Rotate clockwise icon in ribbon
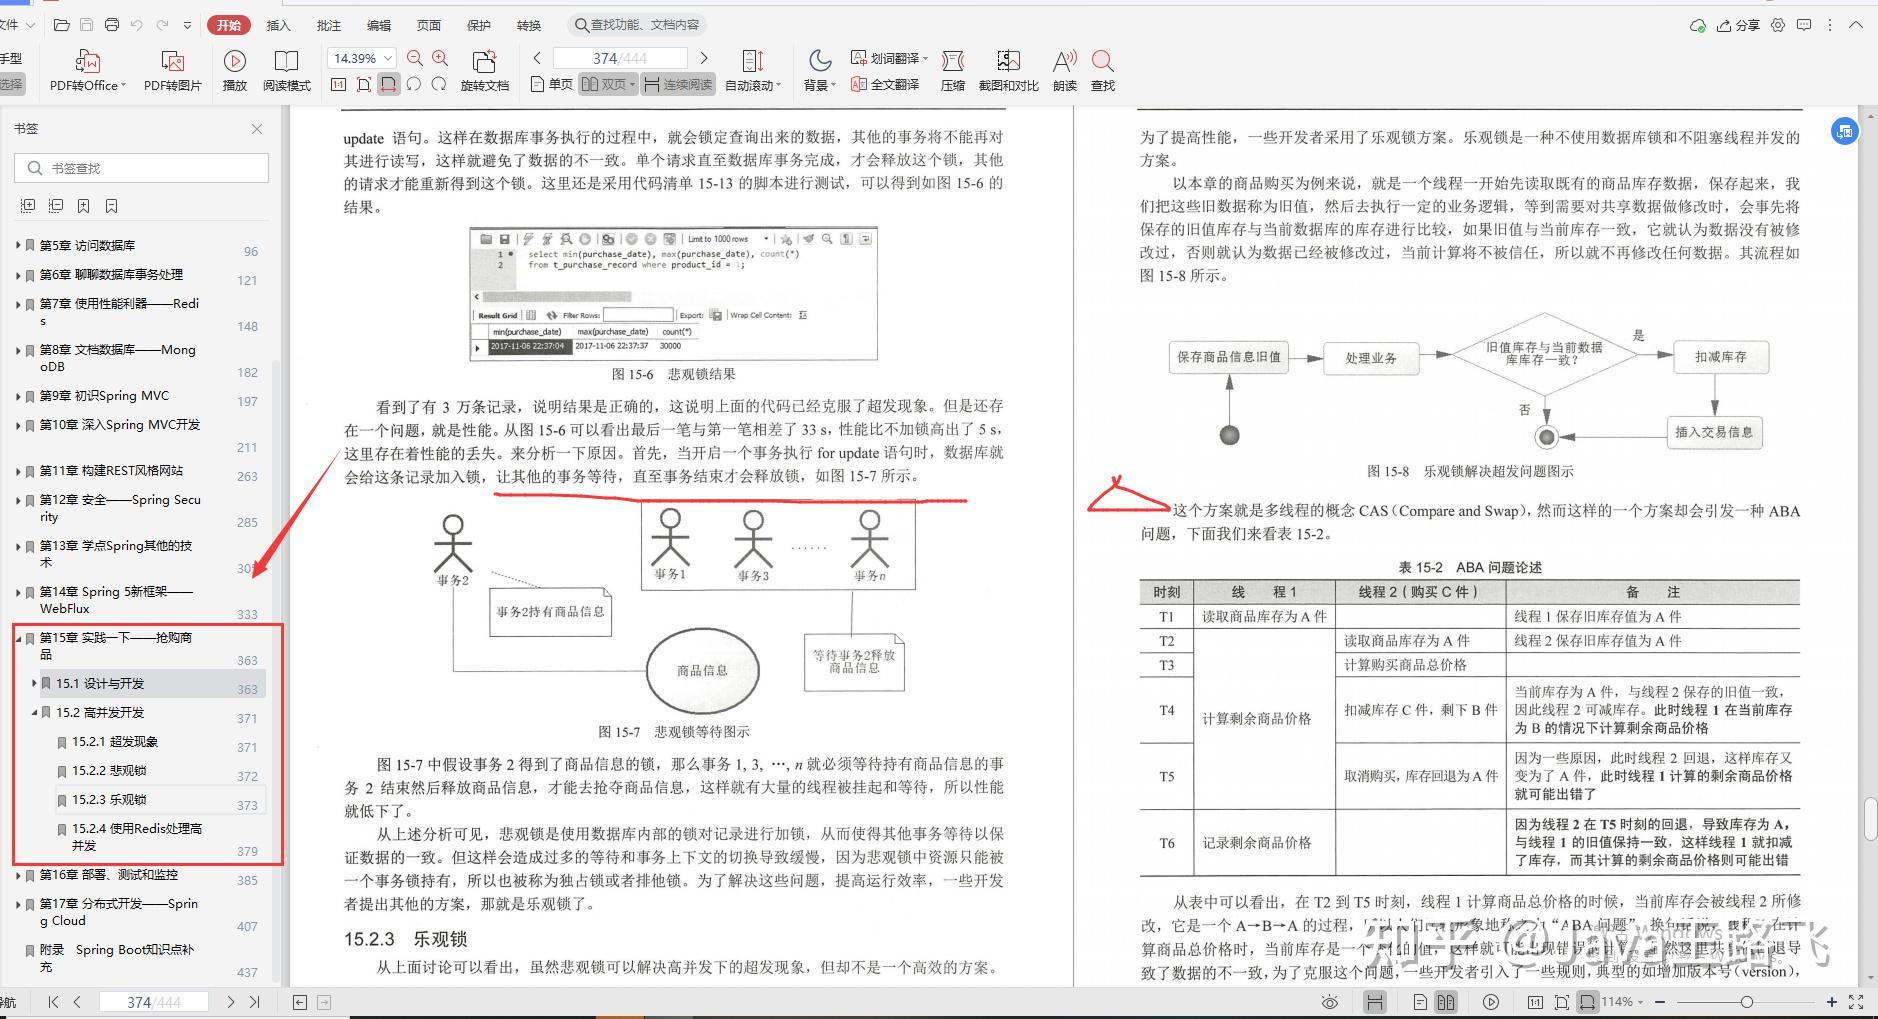1878x1019 pixels. tap(439, 85)
